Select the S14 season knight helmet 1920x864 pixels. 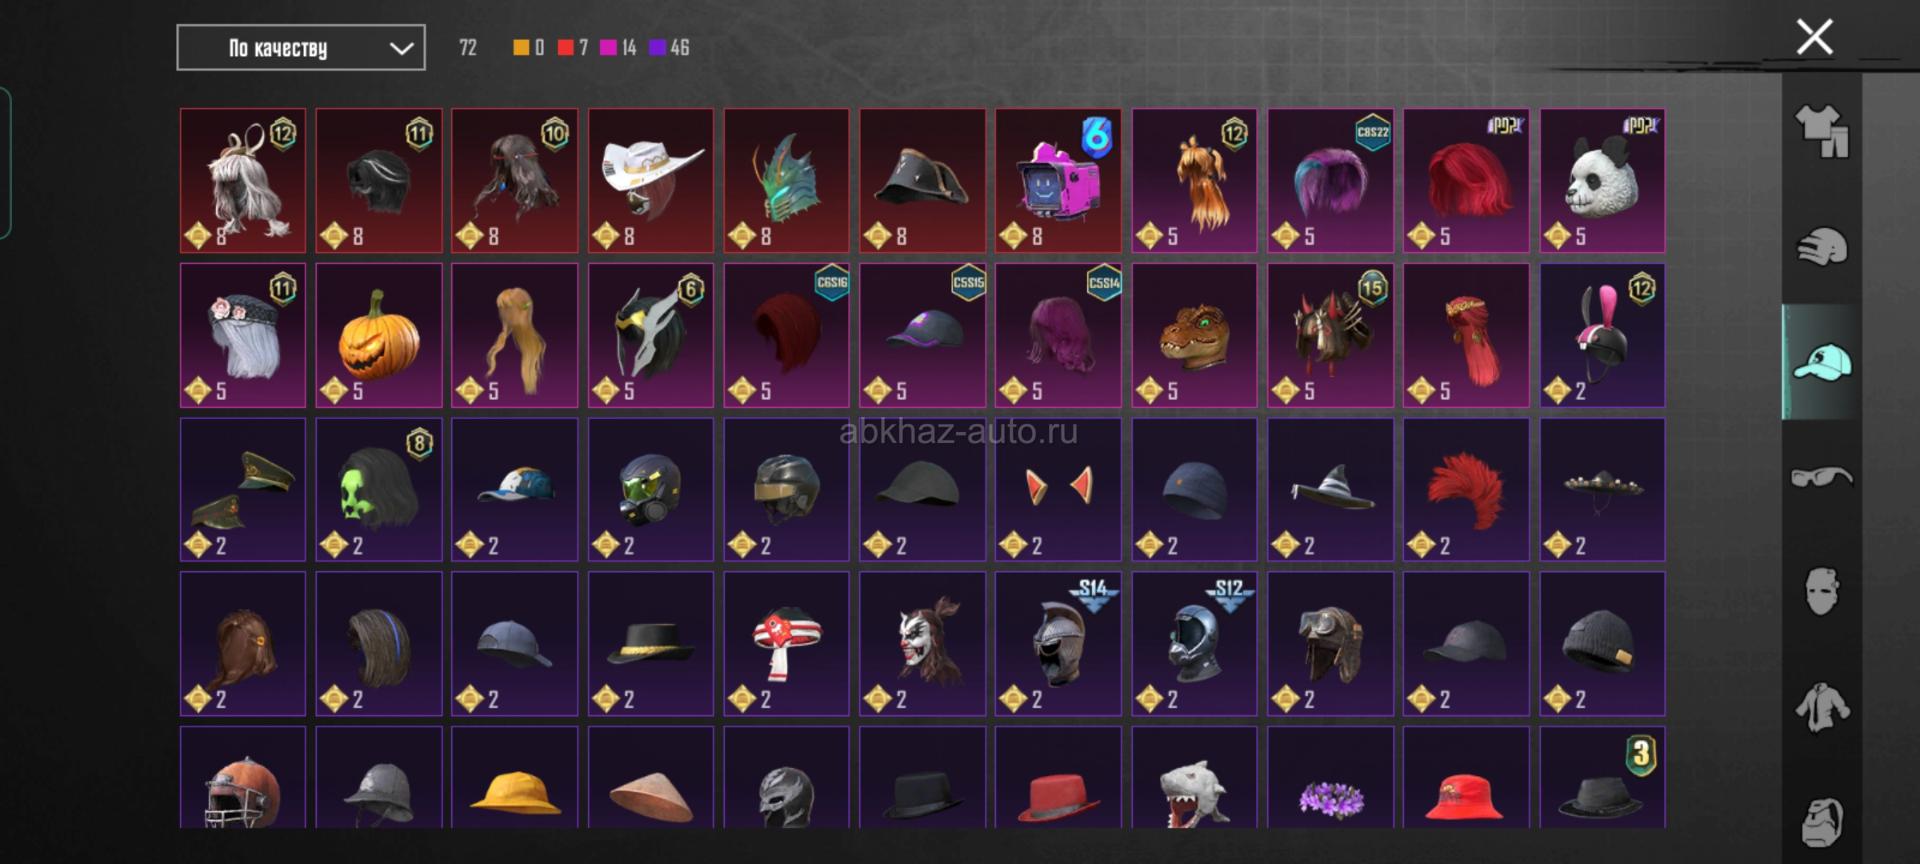pyautogui.click(x=1058, y=643)
